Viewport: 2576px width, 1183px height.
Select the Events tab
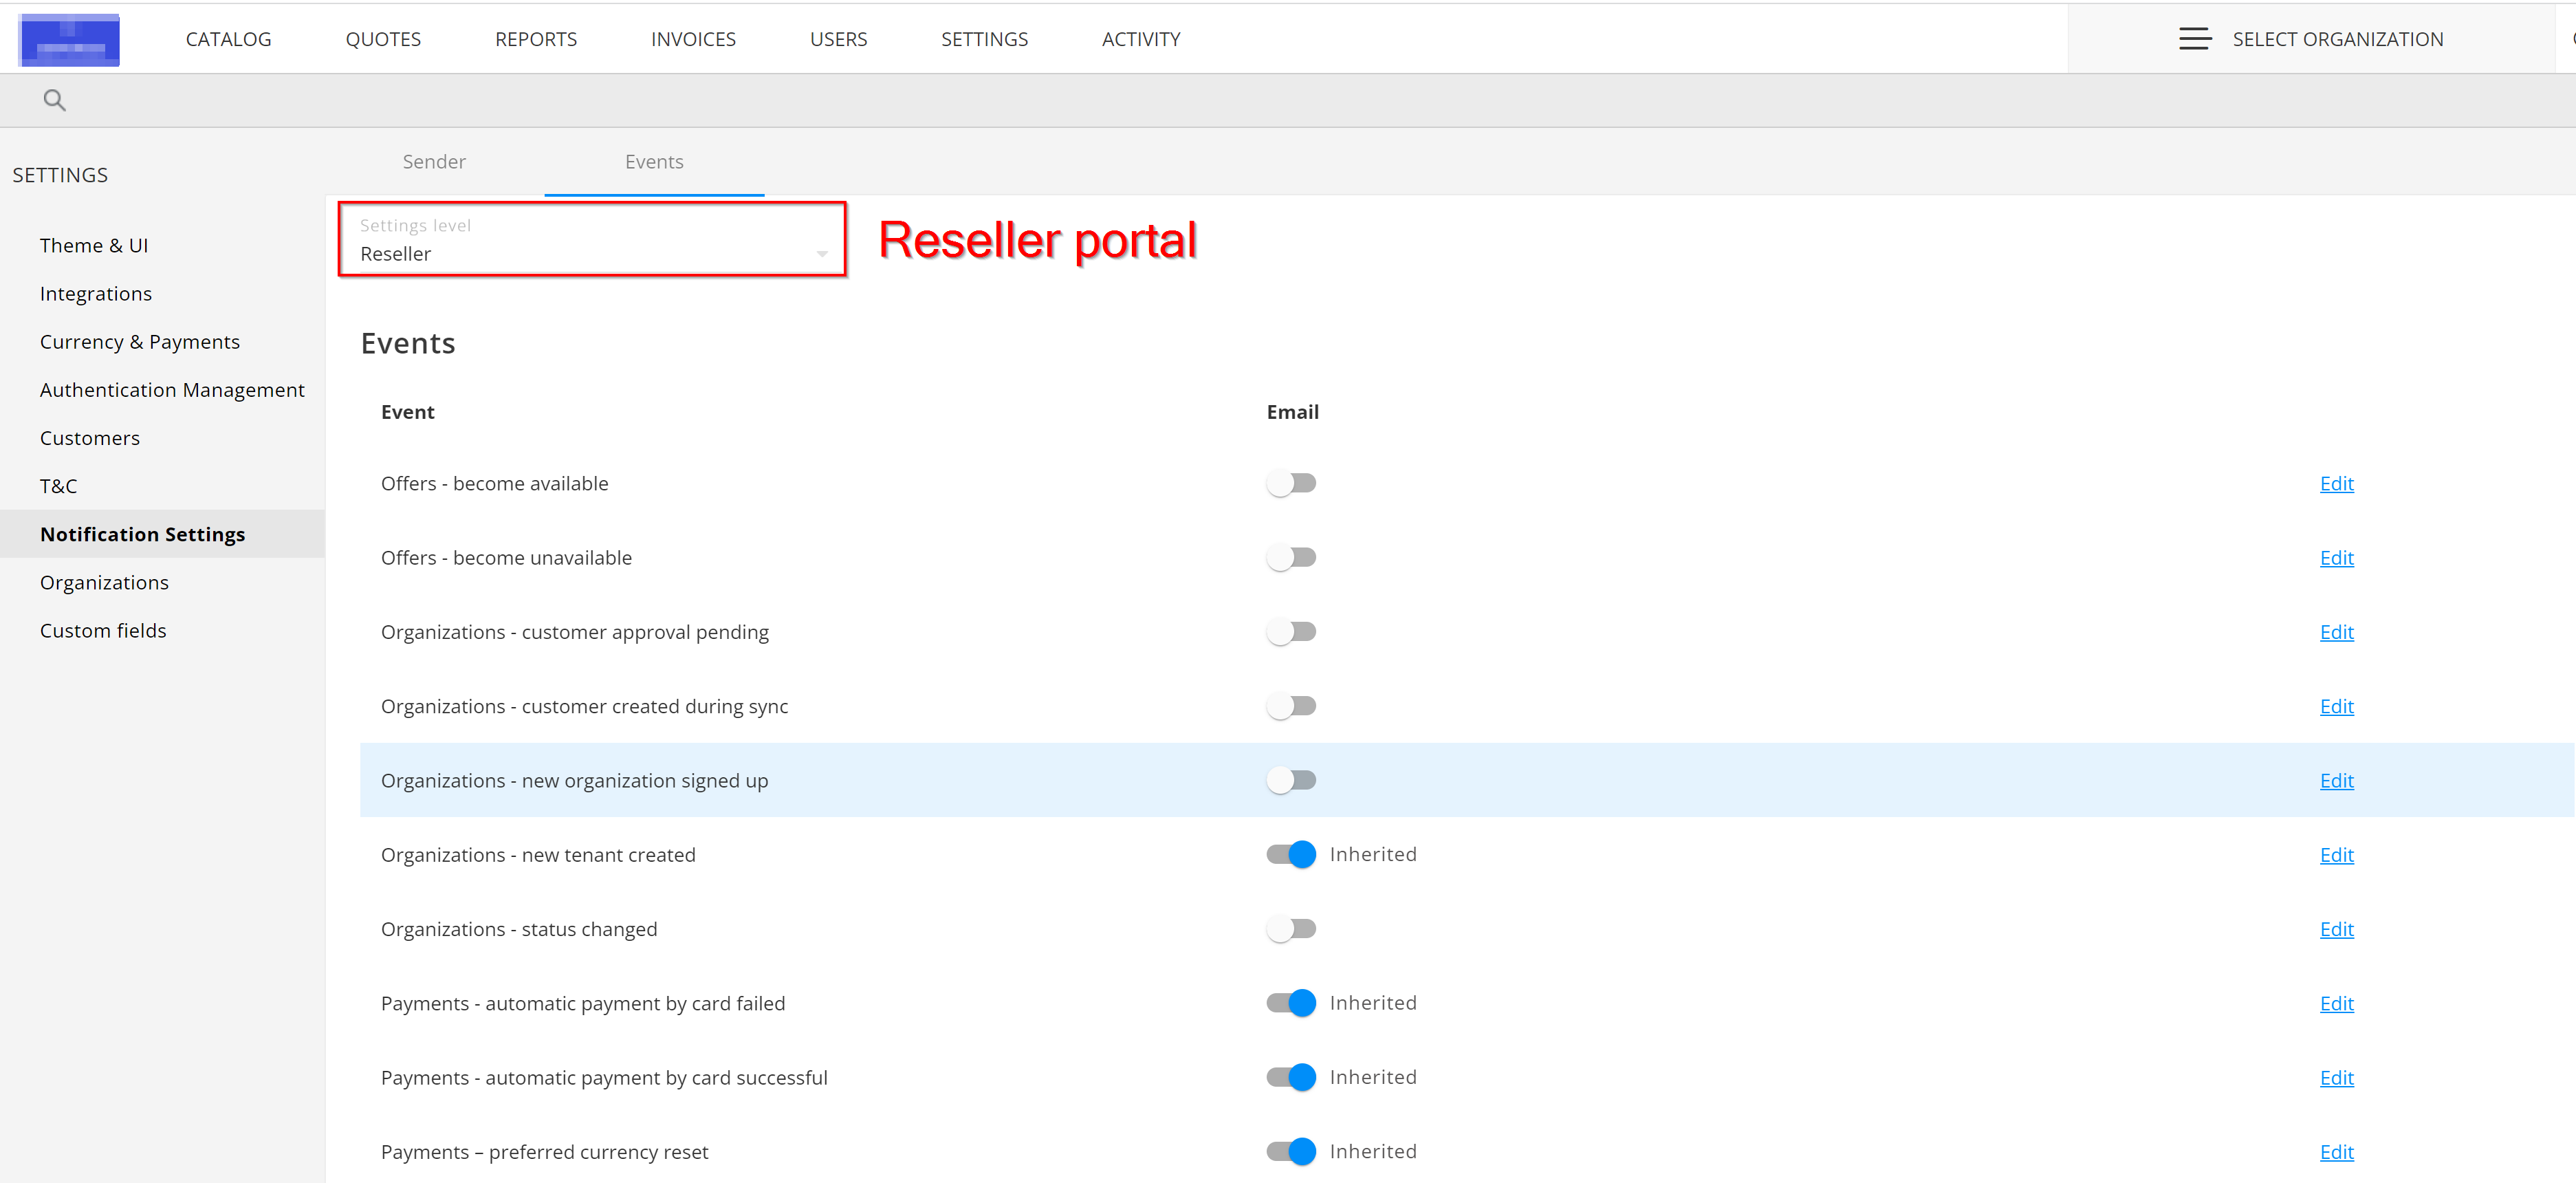pos(654,162)
